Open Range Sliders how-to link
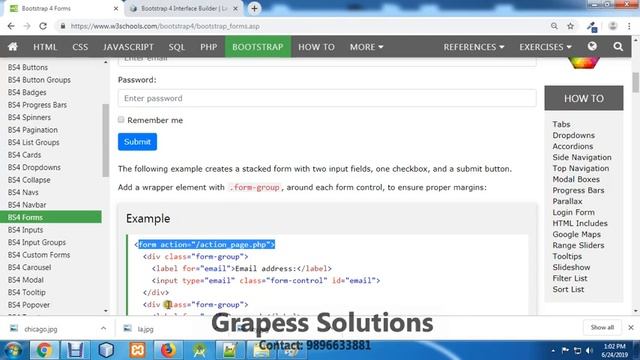 tap(578, 245)
